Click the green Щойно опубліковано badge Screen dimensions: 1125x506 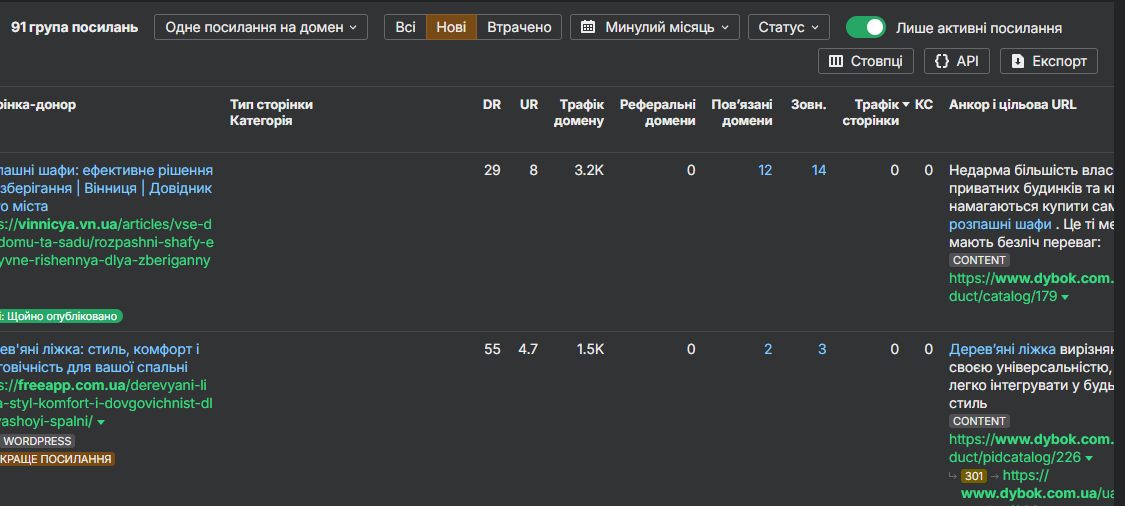(62, 316)
